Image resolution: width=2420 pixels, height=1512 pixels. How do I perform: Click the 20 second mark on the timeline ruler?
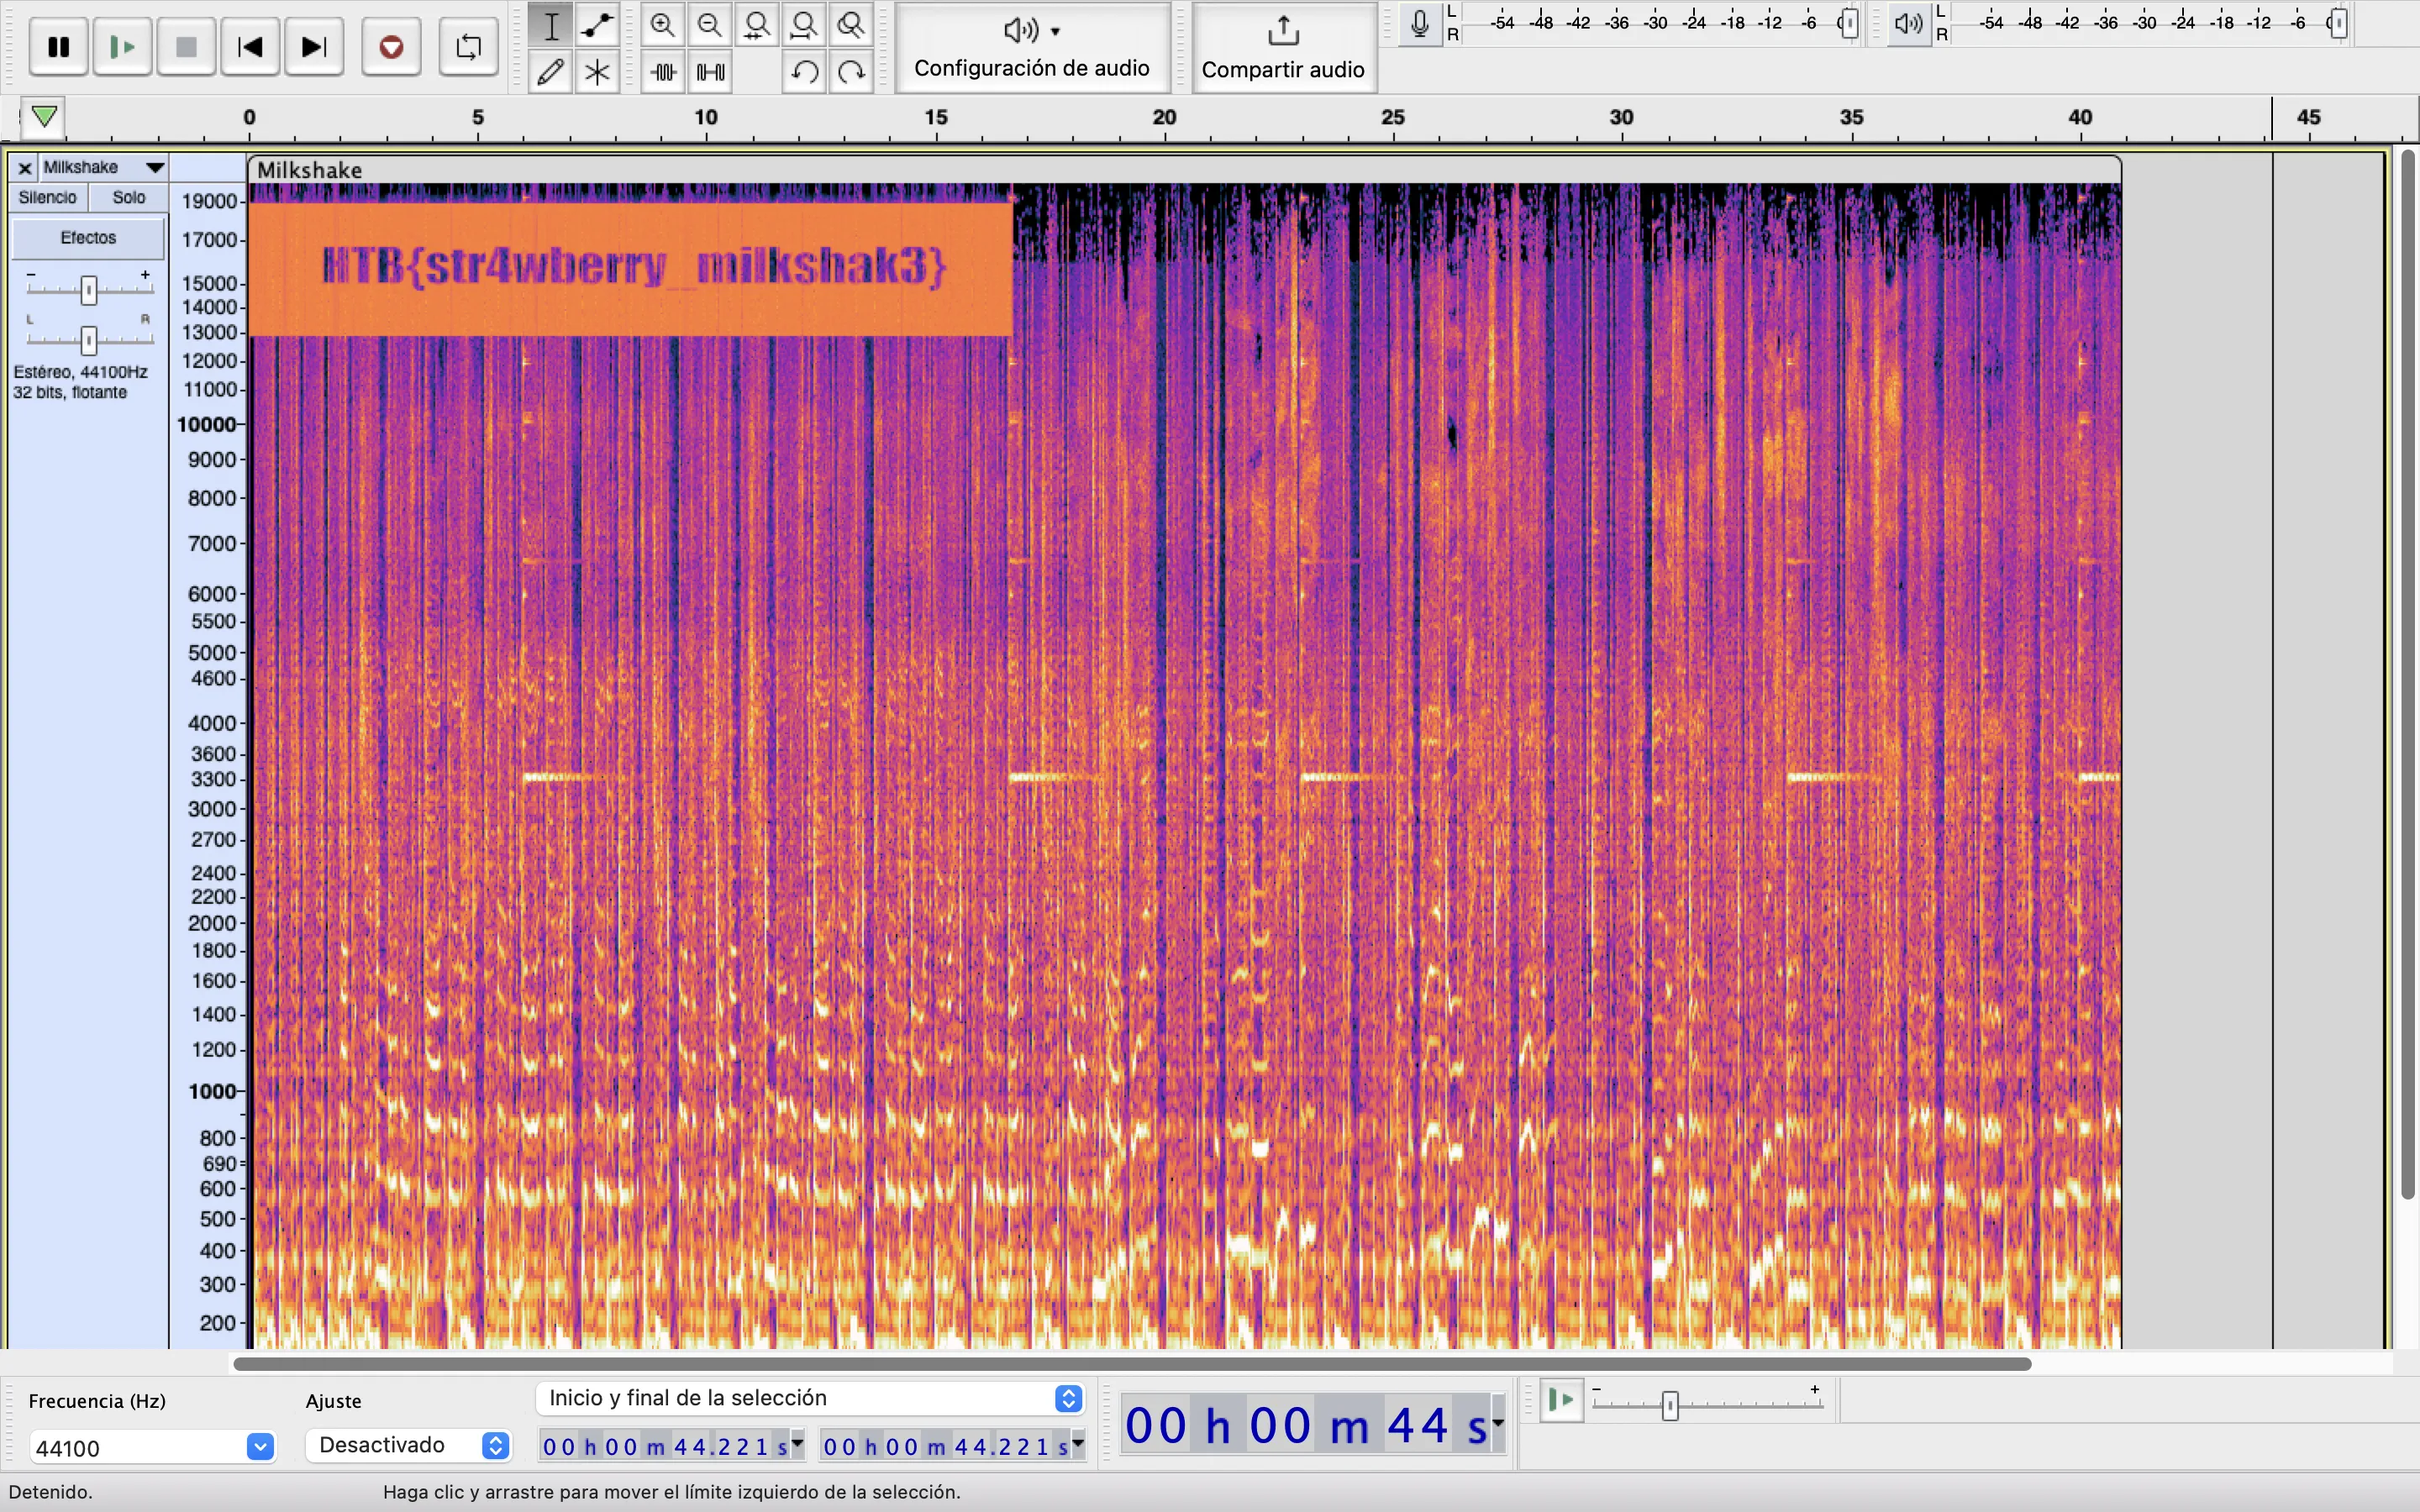pos(1164,118)
